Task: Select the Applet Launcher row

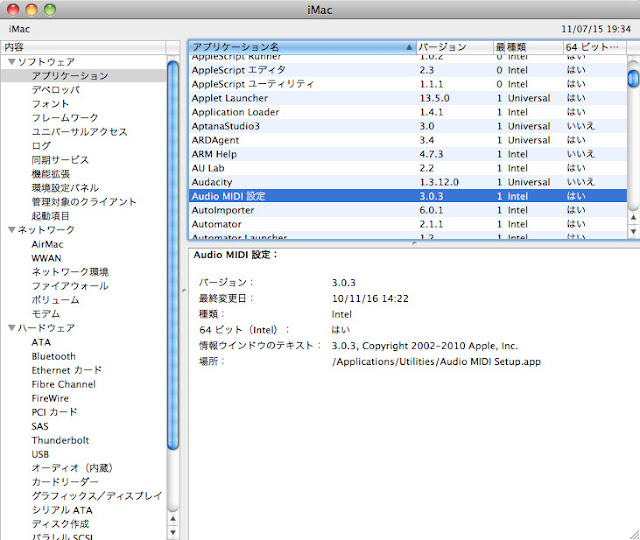Action: point(407,98)
